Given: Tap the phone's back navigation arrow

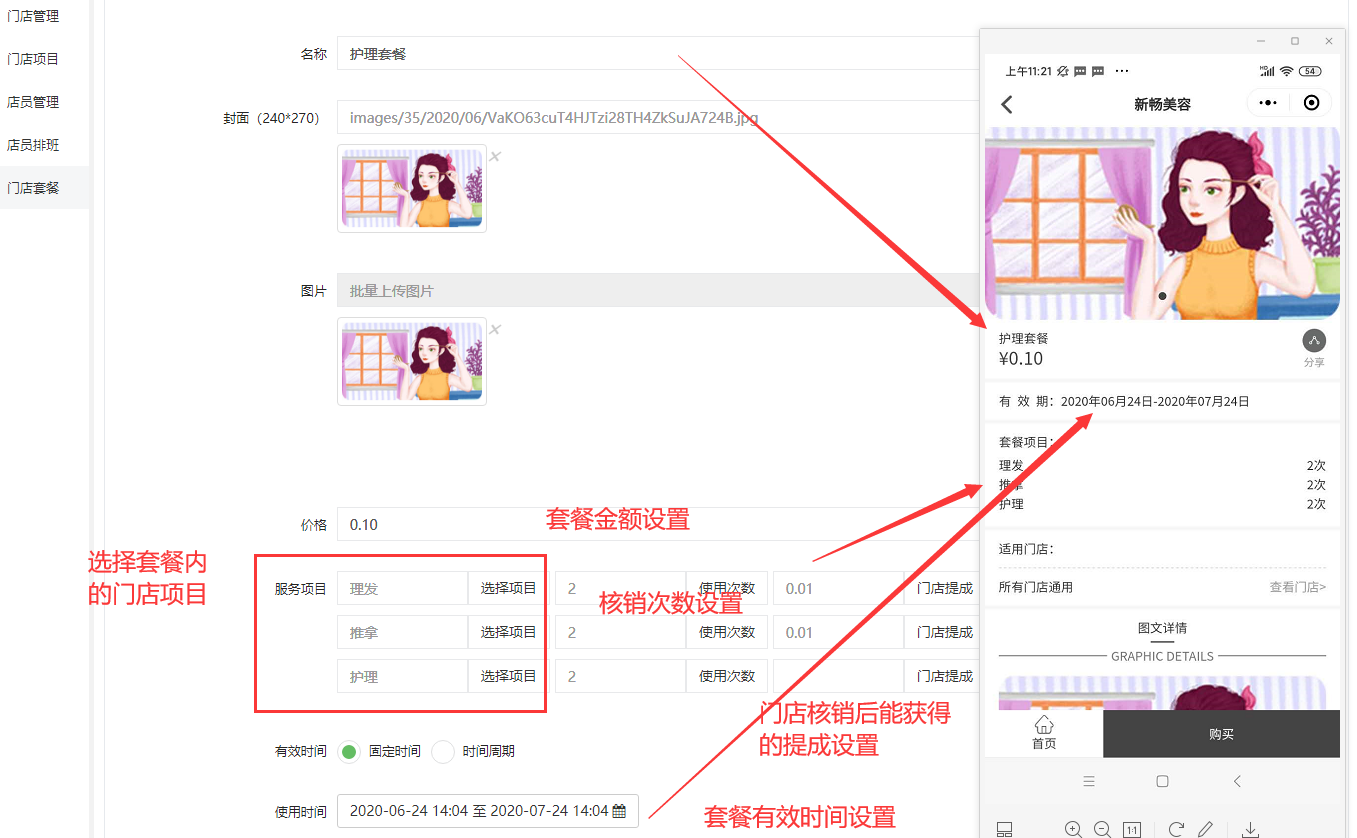Looking at the screenshot, I should point(1237,781).
